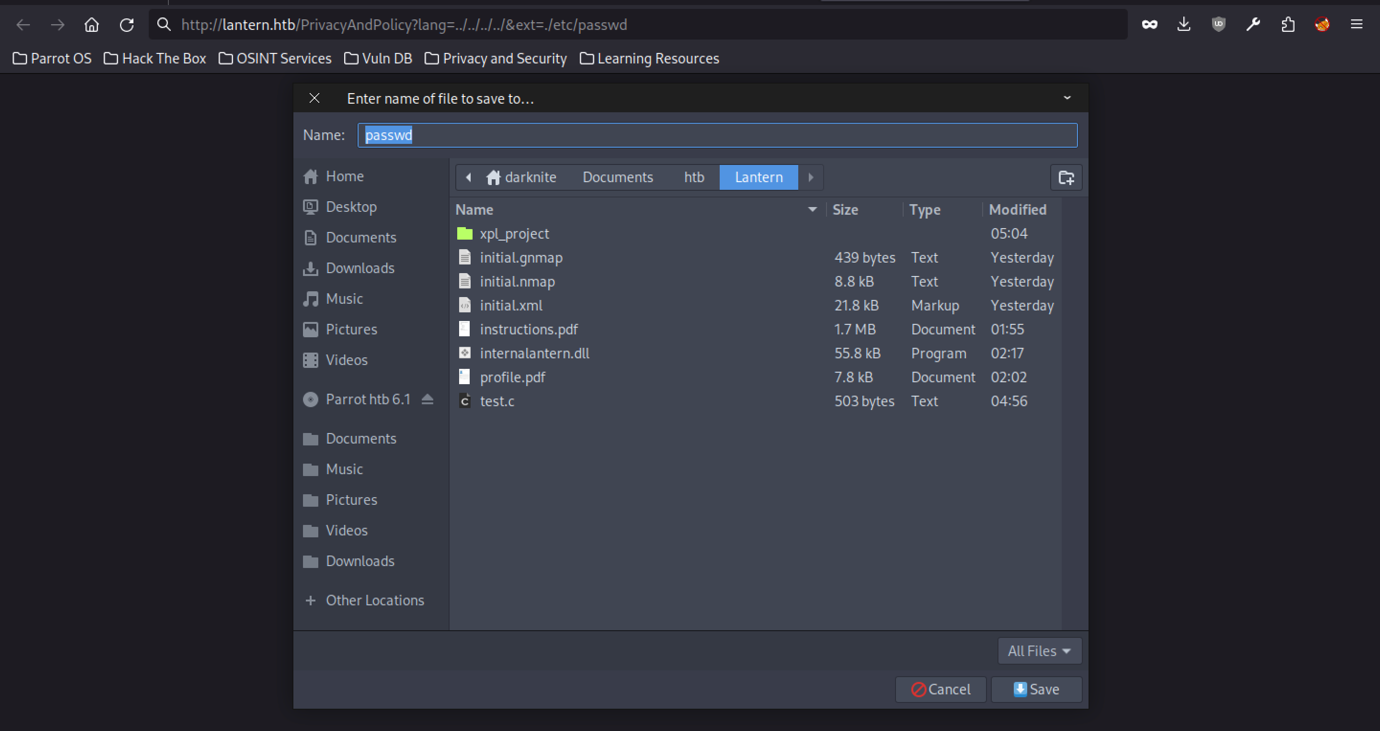The width and height of the screenshot is (1380, 731).
Task: Open the Hack The Box bookmarks folder
Action: coord(155,59)
